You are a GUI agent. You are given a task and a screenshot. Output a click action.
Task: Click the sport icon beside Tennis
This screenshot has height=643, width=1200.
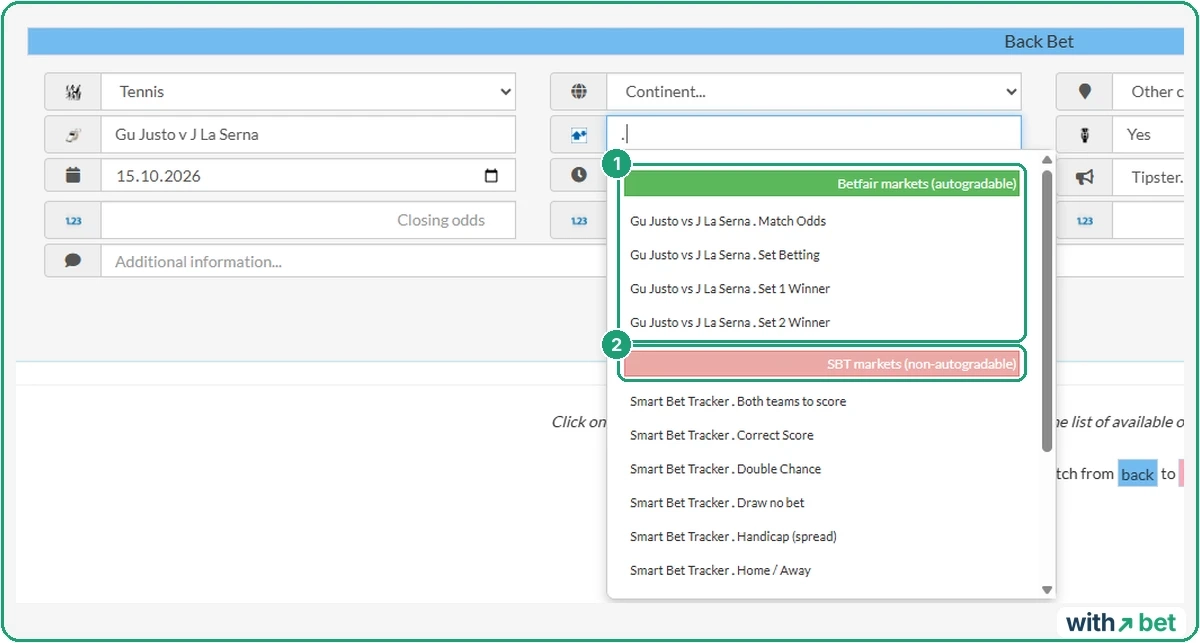(73, 92)
